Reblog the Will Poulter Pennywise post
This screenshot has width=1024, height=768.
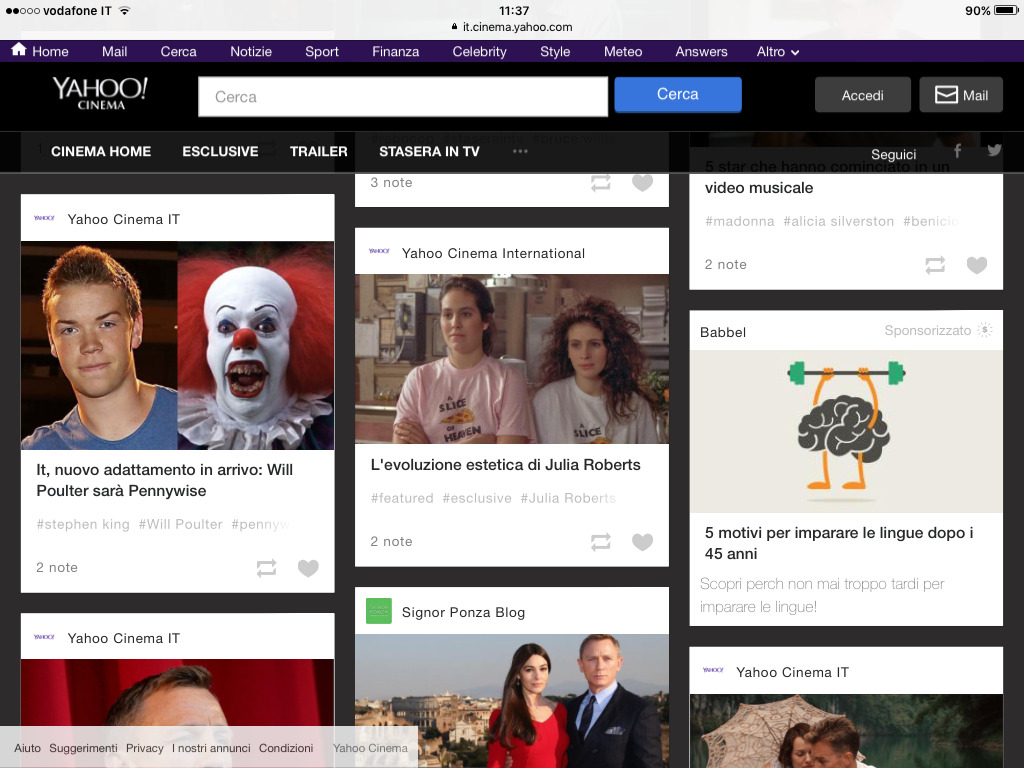(266, 568)
